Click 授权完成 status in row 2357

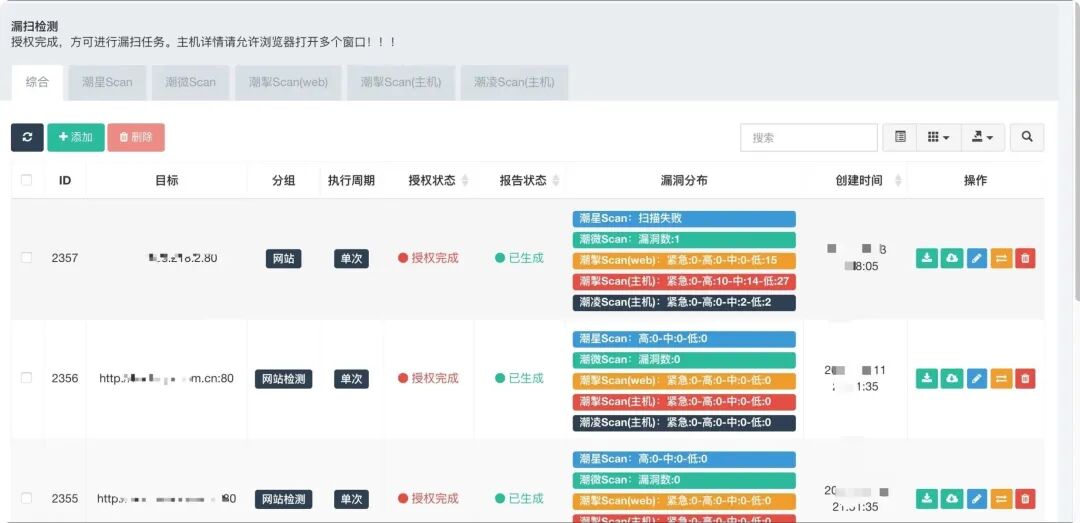[x=428, y=258]
